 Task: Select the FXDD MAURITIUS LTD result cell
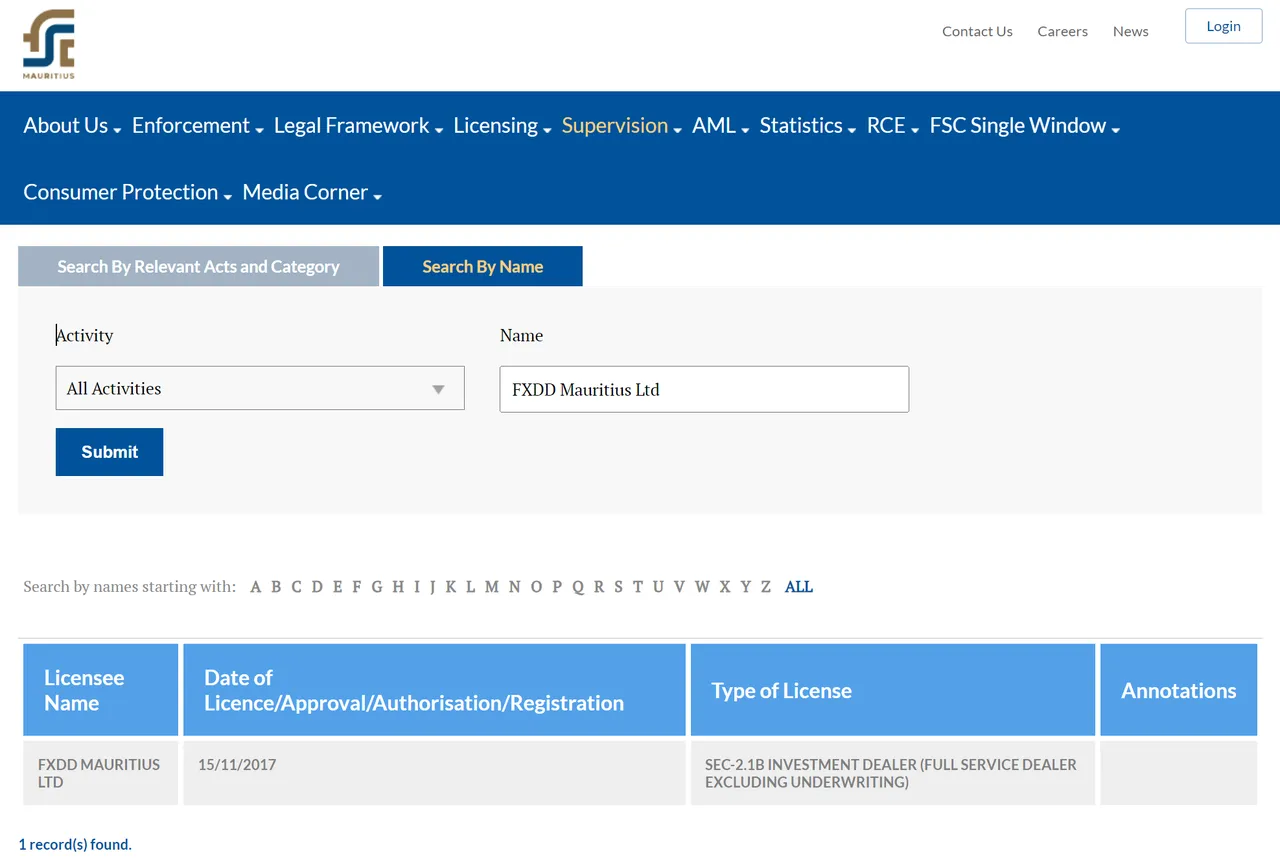click(x=101, y=773)
